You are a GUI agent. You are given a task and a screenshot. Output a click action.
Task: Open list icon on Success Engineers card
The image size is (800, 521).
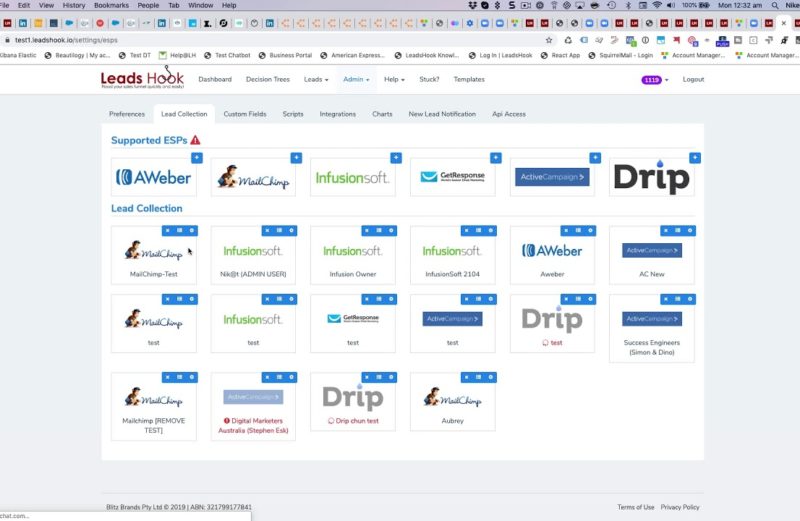coord(678,299)
